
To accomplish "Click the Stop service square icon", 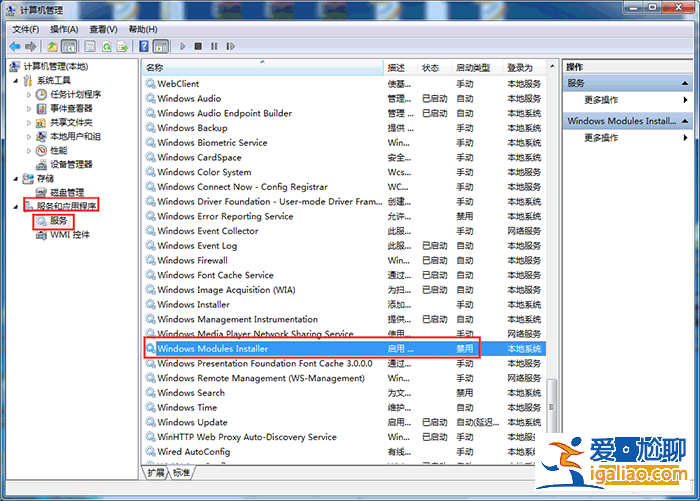I will click(x=198, y=46).
